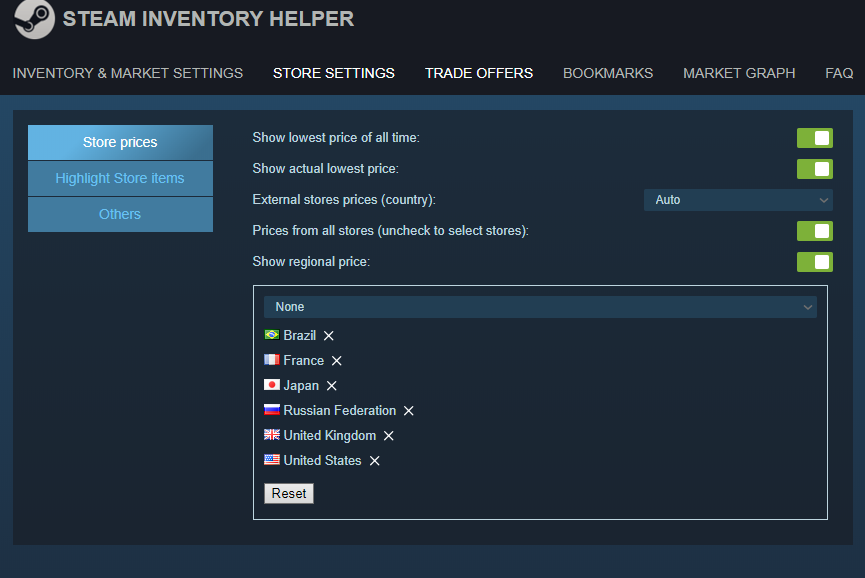Open External stores prices country dropdown
Image resolution: width=865 pixels, height=578 pixels.
(x=738, y=200)
